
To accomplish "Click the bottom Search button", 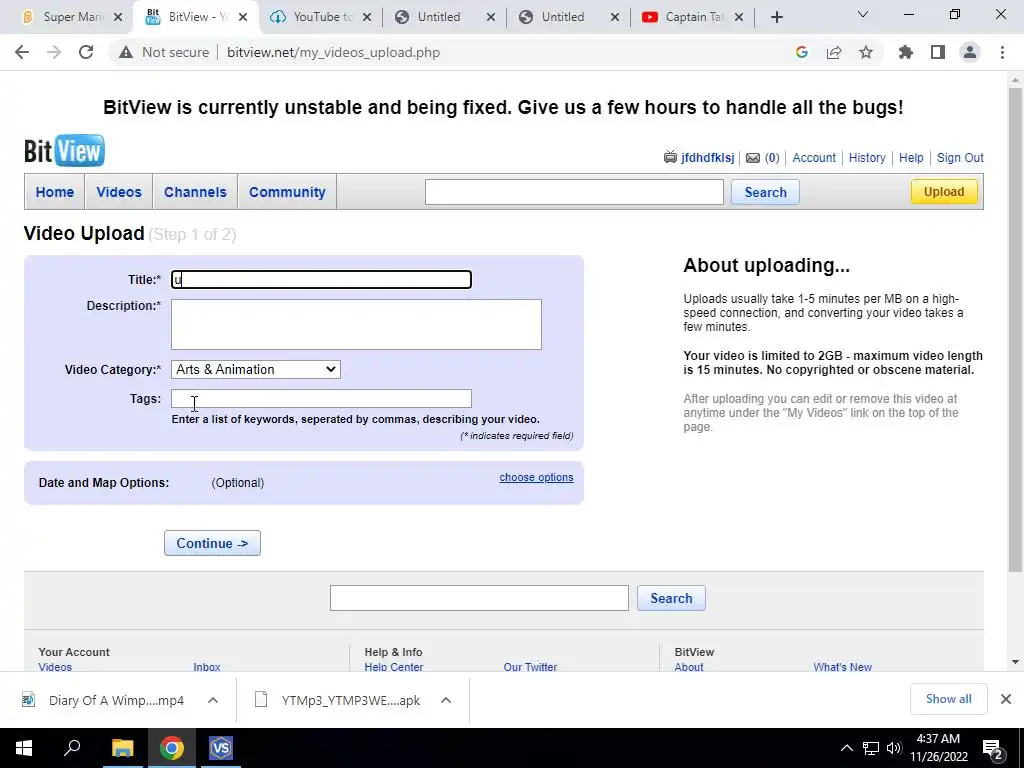I will click(671, 598).
